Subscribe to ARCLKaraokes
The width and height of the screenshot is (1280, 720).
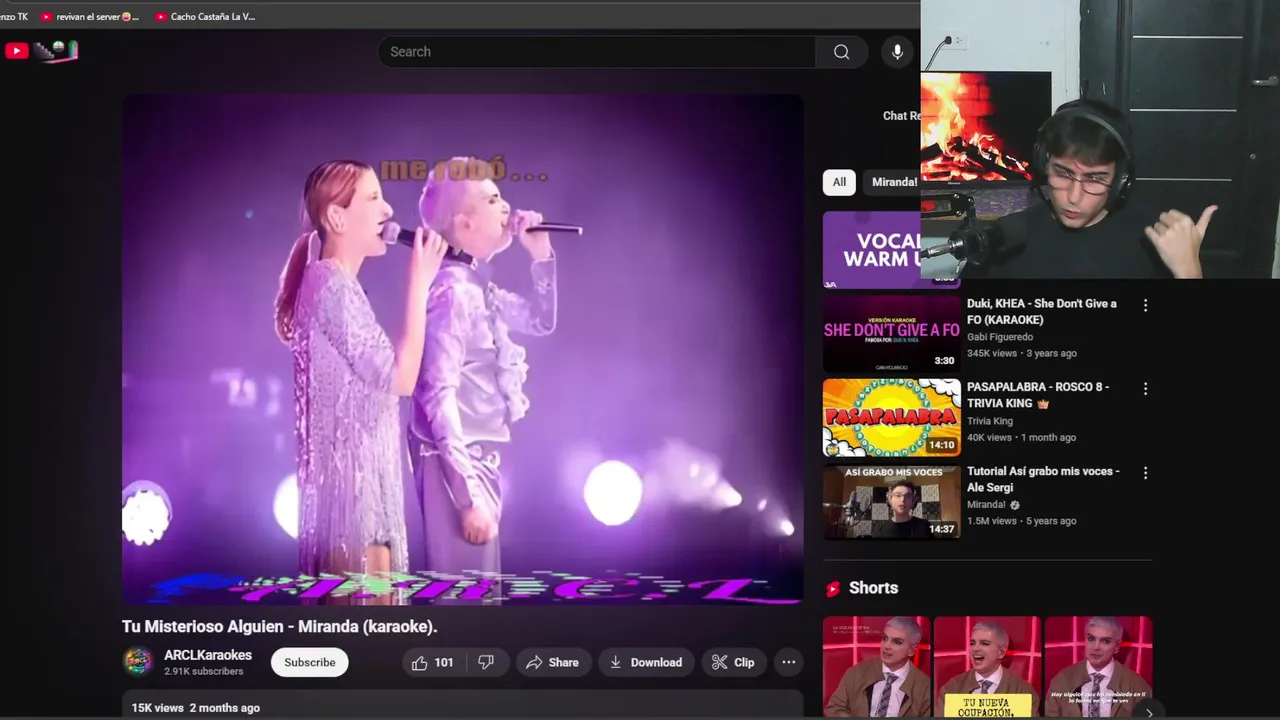[309, 662]
